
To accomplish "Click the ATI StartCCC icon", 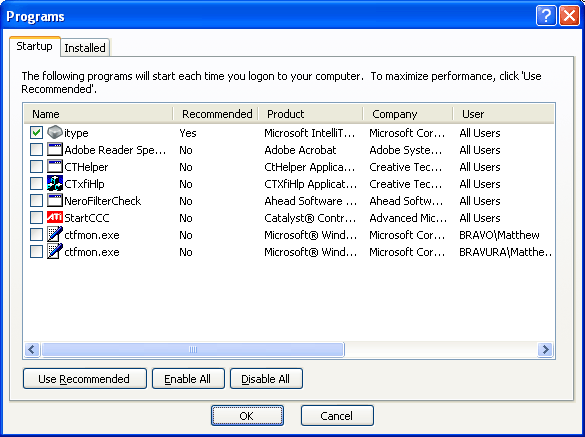I will click(x=55, y=218).
